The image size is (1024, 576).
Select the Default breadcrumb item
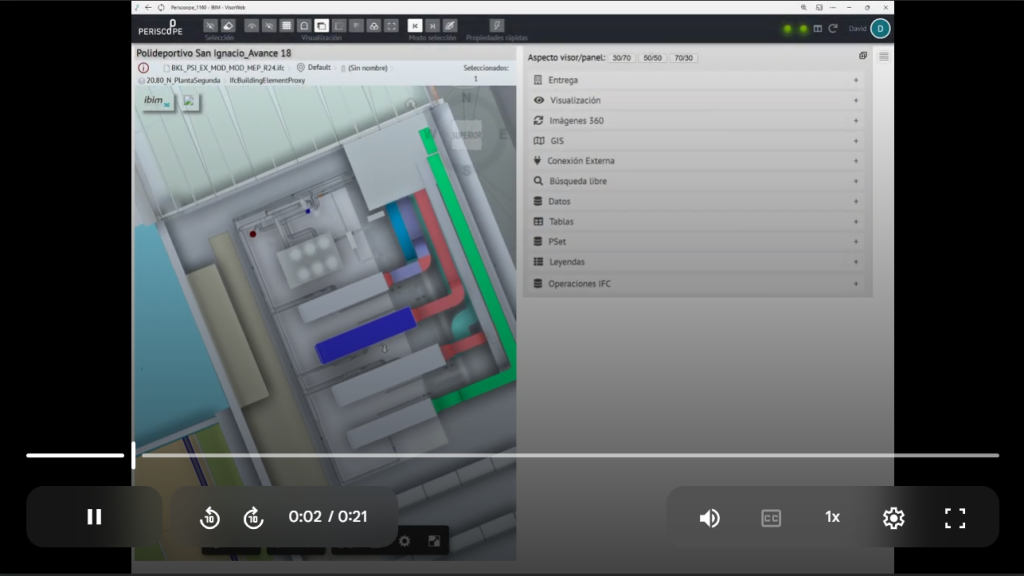click(x=319, y=67)
